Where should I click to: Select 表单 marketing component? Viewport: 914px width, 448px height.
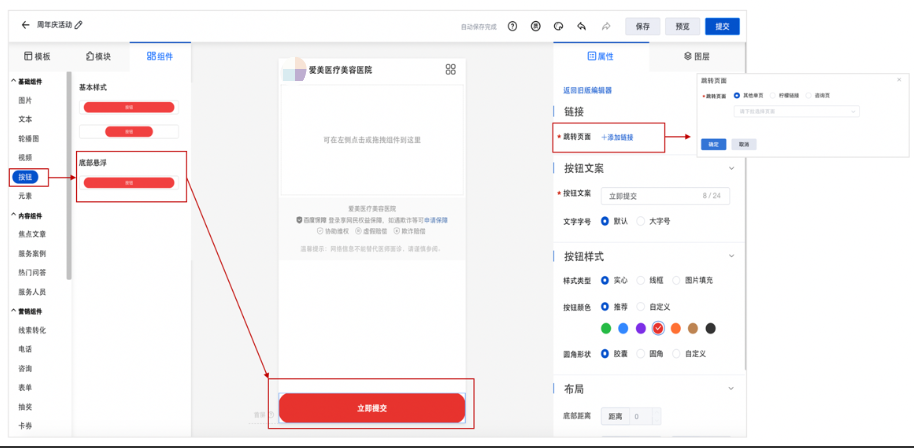coord(25,387)
